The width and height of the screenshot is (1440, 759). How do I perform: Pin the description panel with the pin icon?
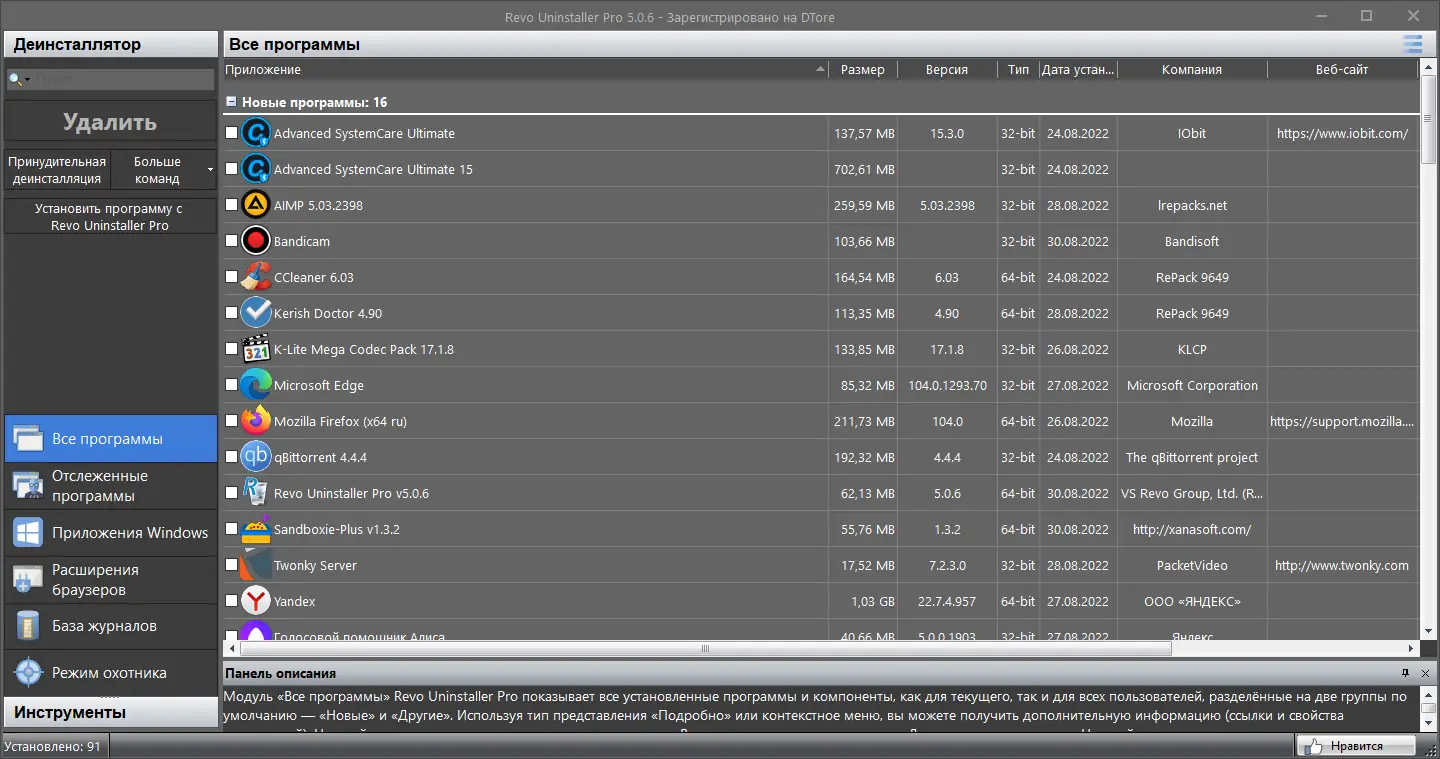(1406, 673)
